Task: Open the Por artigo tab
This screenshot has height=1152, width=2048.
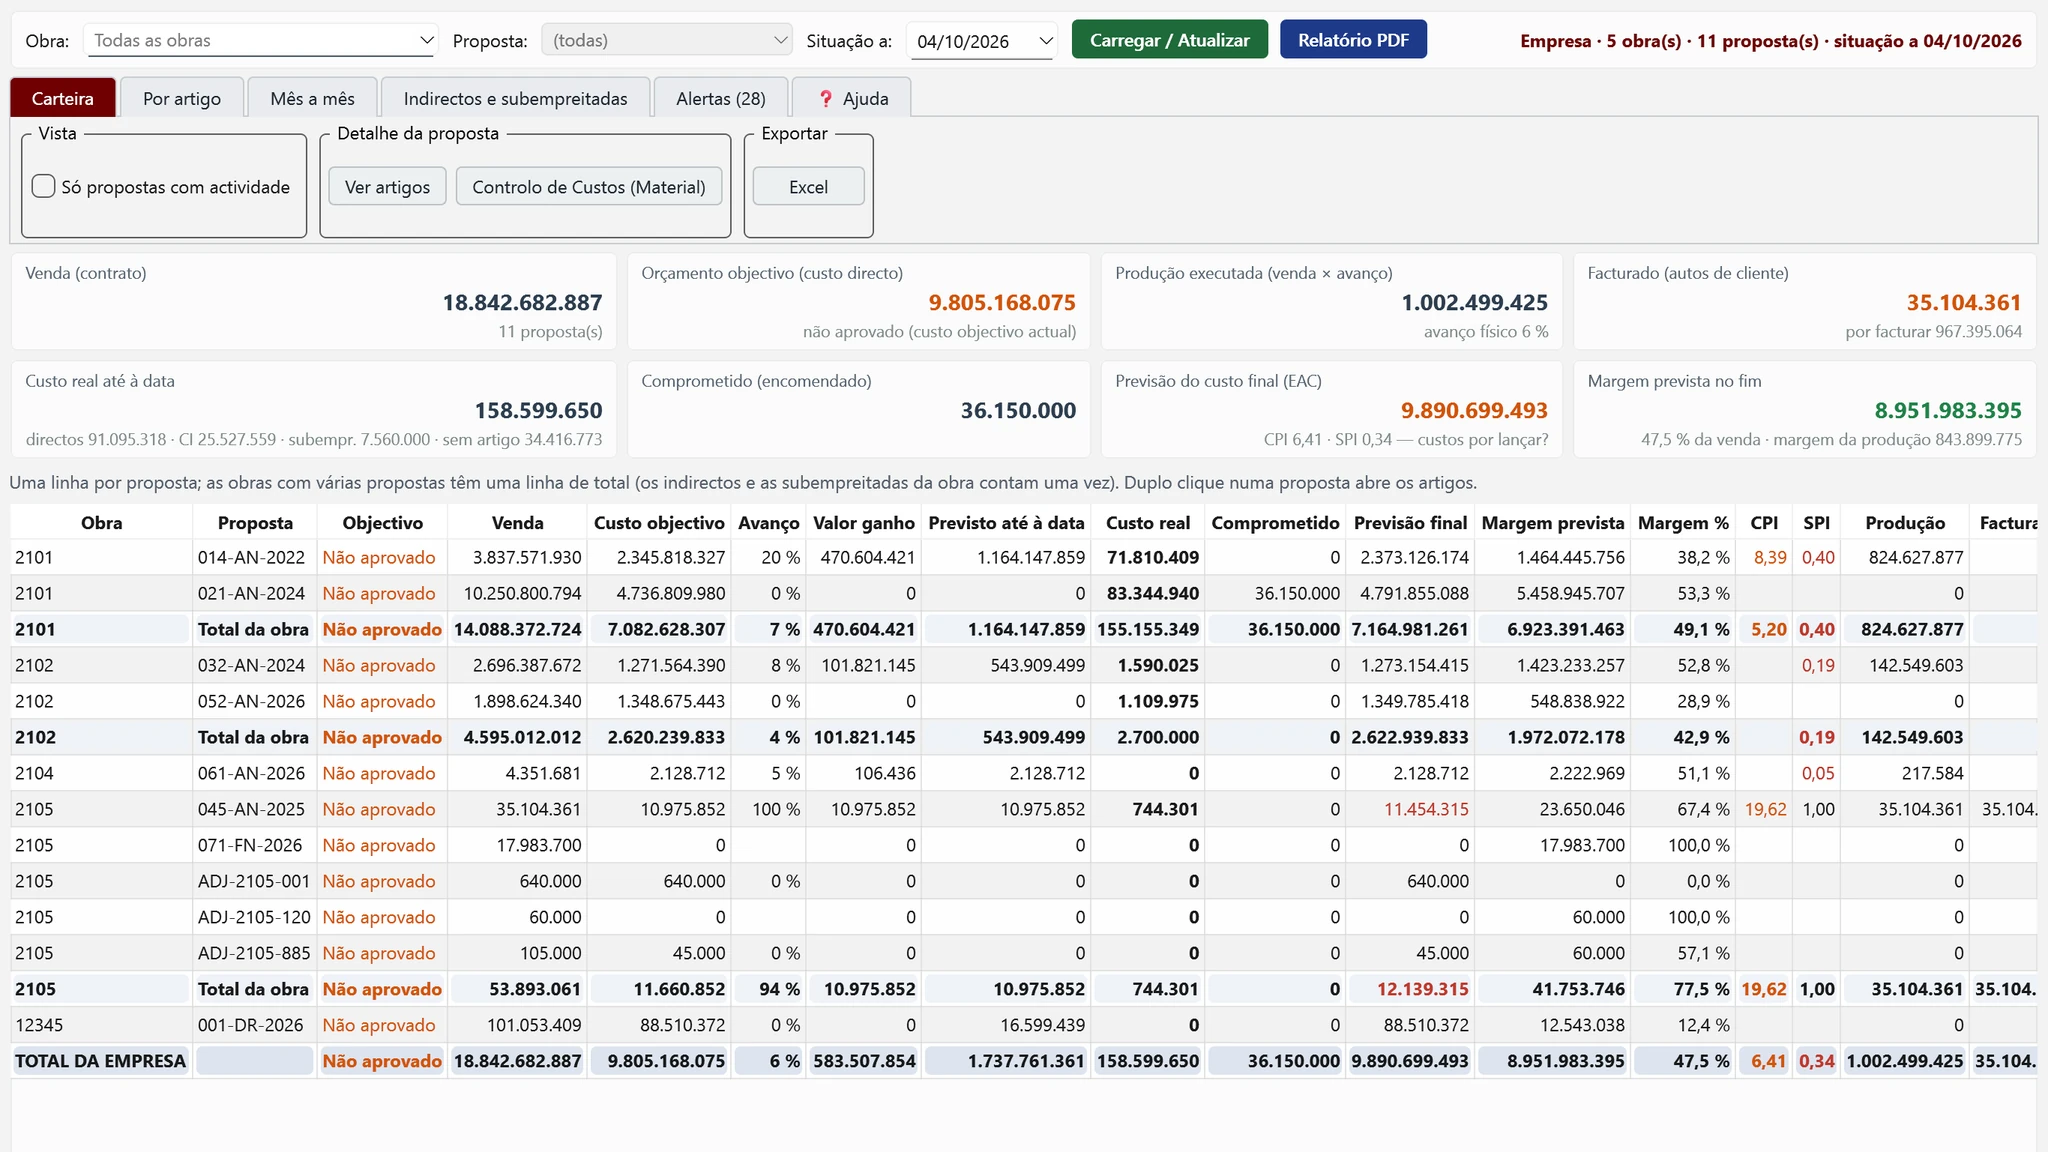Action: (x=182, y=98)
